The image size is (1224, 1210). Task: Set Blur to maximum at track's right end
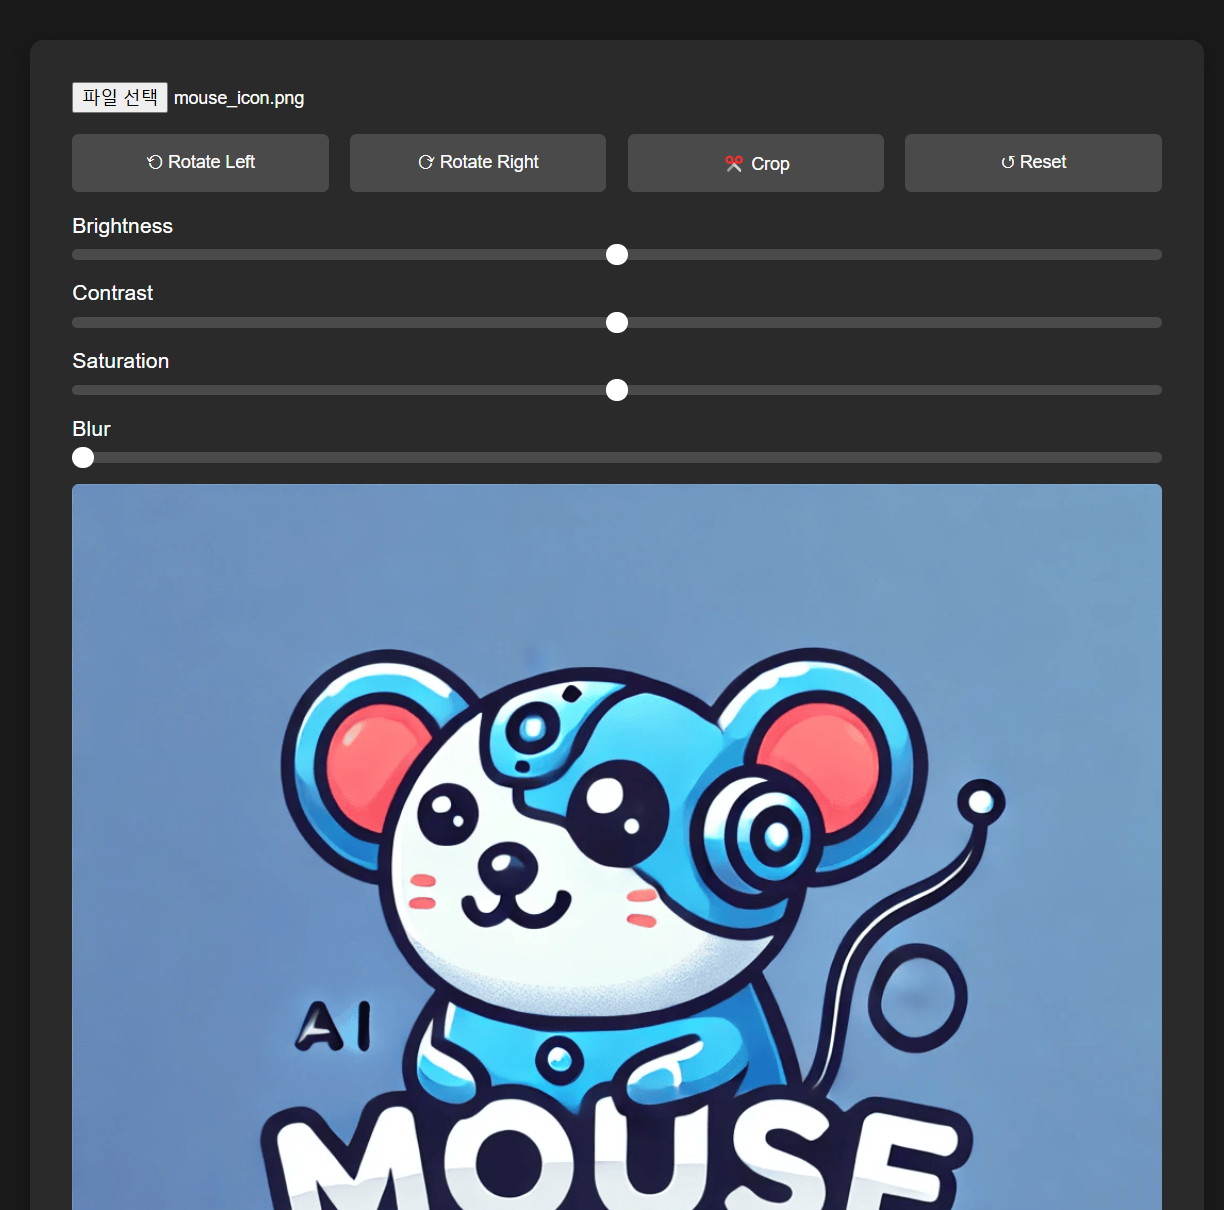[x=1156, y=458]
